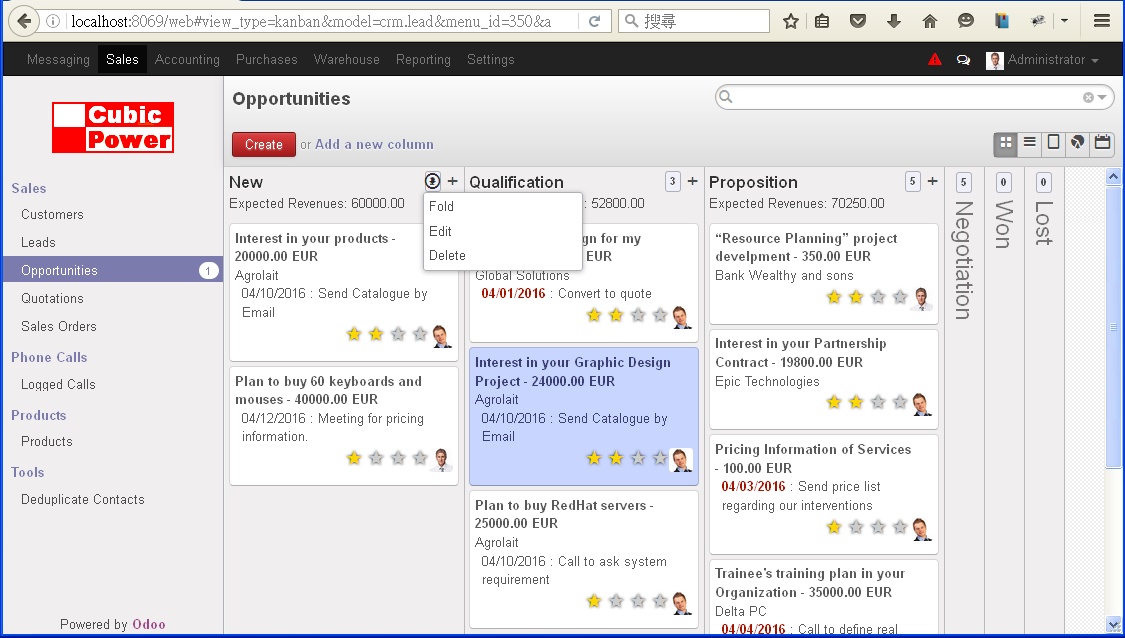This screenshot has height=638, width=1125.
Task: Switch to List view icon
Action: [x=1030, y=143]
